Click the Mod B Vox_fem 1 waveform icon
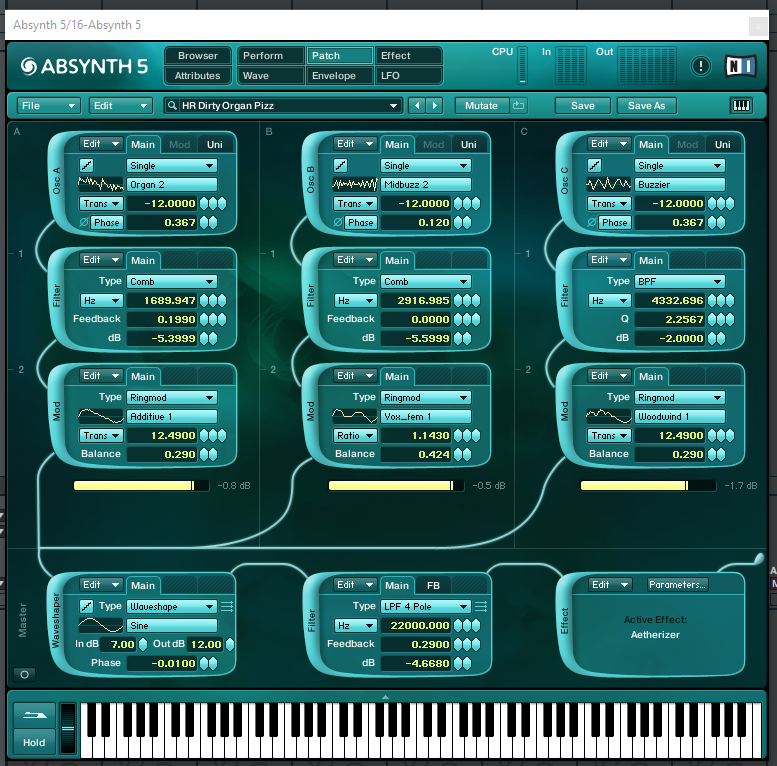 point(355,416)
